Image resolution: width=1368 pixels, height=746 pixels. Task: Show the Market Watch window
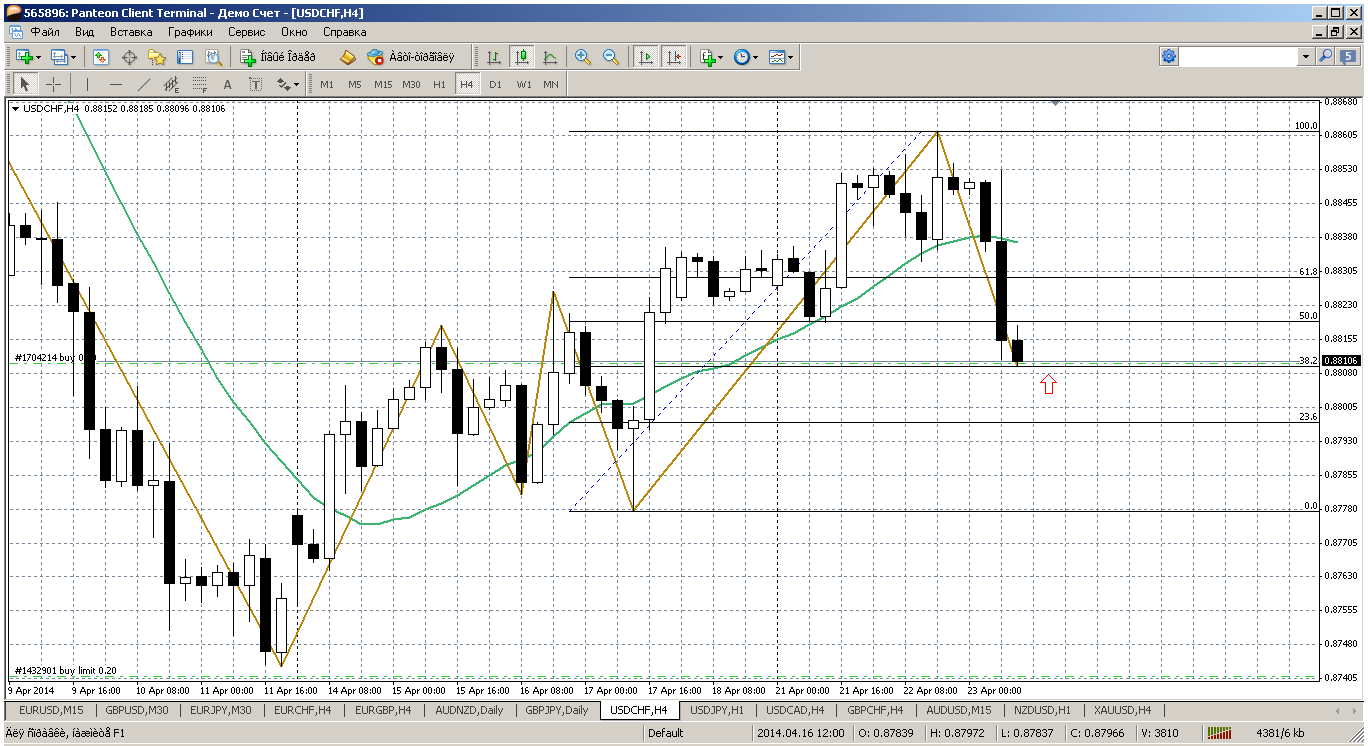[102, 57]
